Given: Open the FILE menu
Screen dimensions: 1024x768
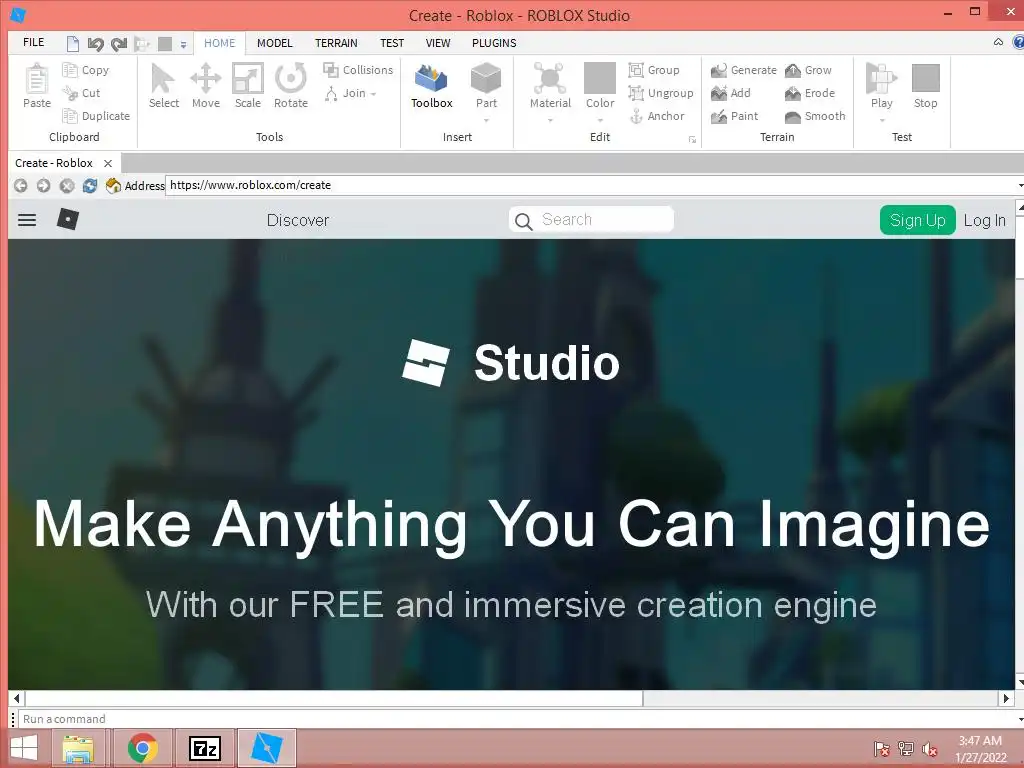Looking at the screenshot, I should (33, 42).
